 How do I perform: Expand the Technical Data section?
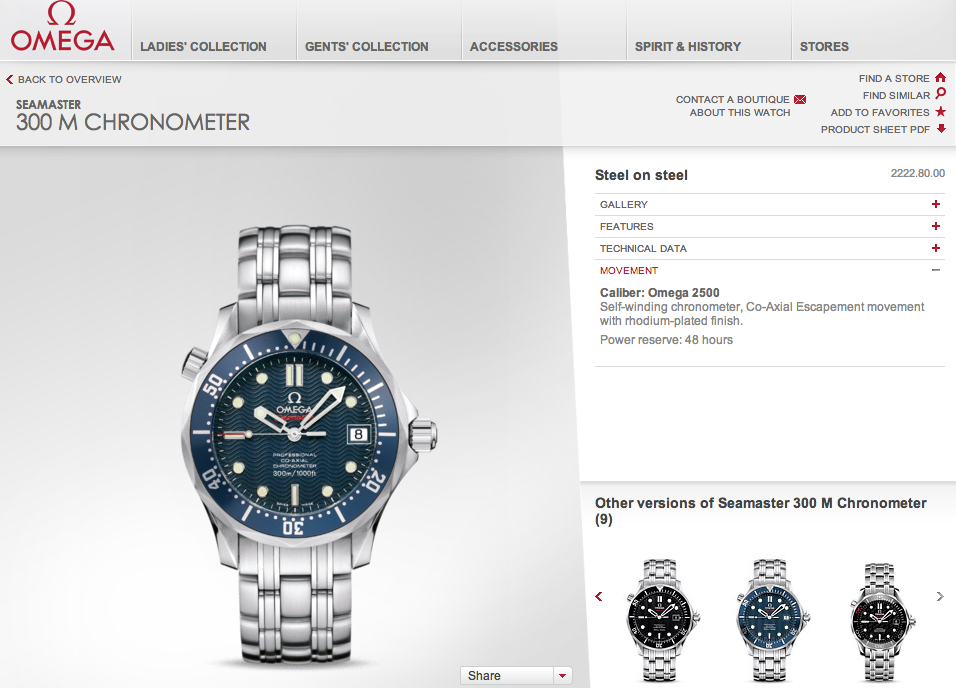[x=769, y=248]
